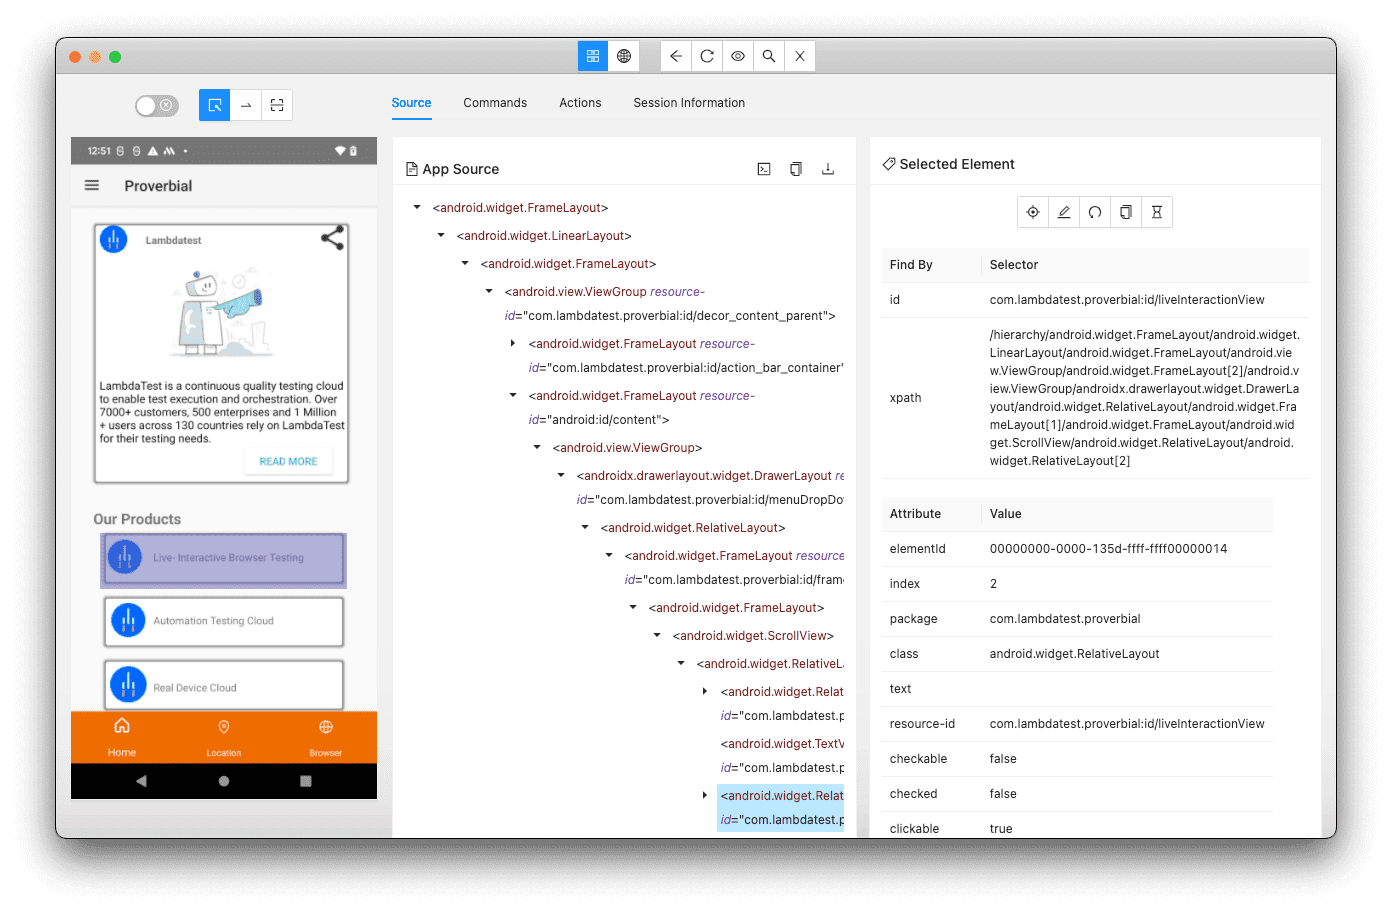Switch to Web/Hybrid App Mode globe icon
The image size is (1392, 912).
click(624, 56)
